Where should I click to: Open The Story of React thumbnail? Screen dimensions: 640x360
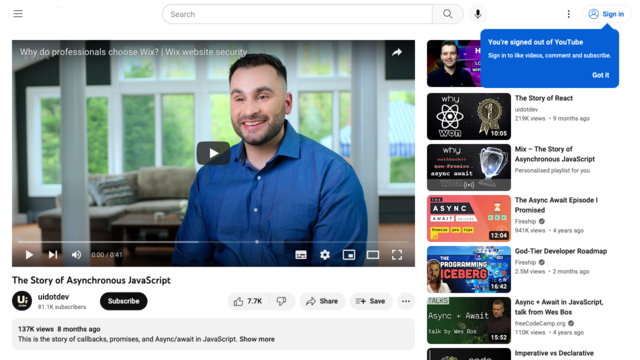coord(469,116)
